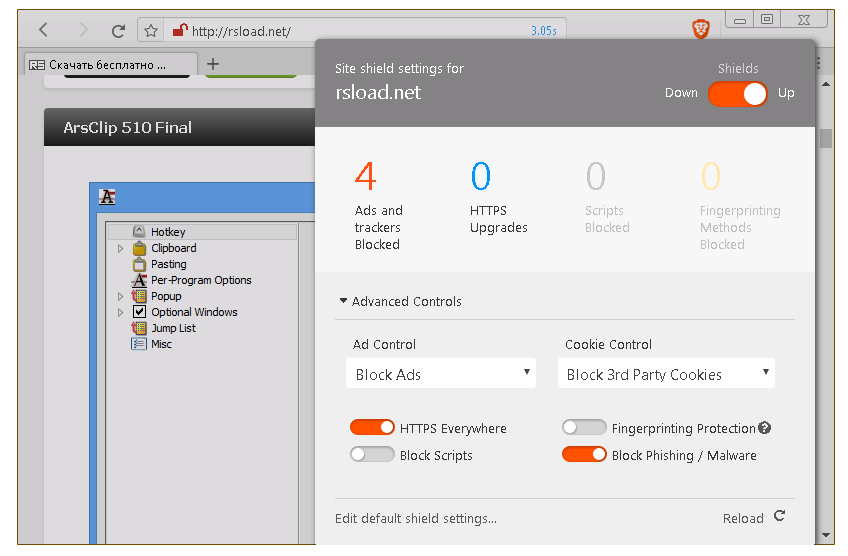848x556 pixels.
Task: Bookmark the page with the star icon
Action: click(151, 31)
